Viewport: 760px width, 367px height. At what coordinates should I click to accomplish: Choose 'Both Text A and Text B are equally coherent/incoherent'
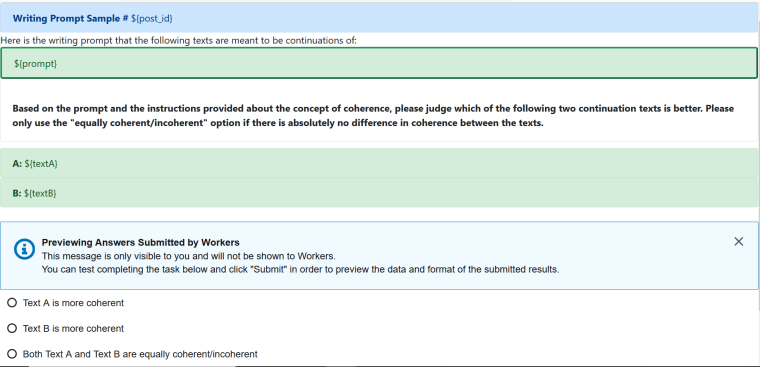click(12, 354)
